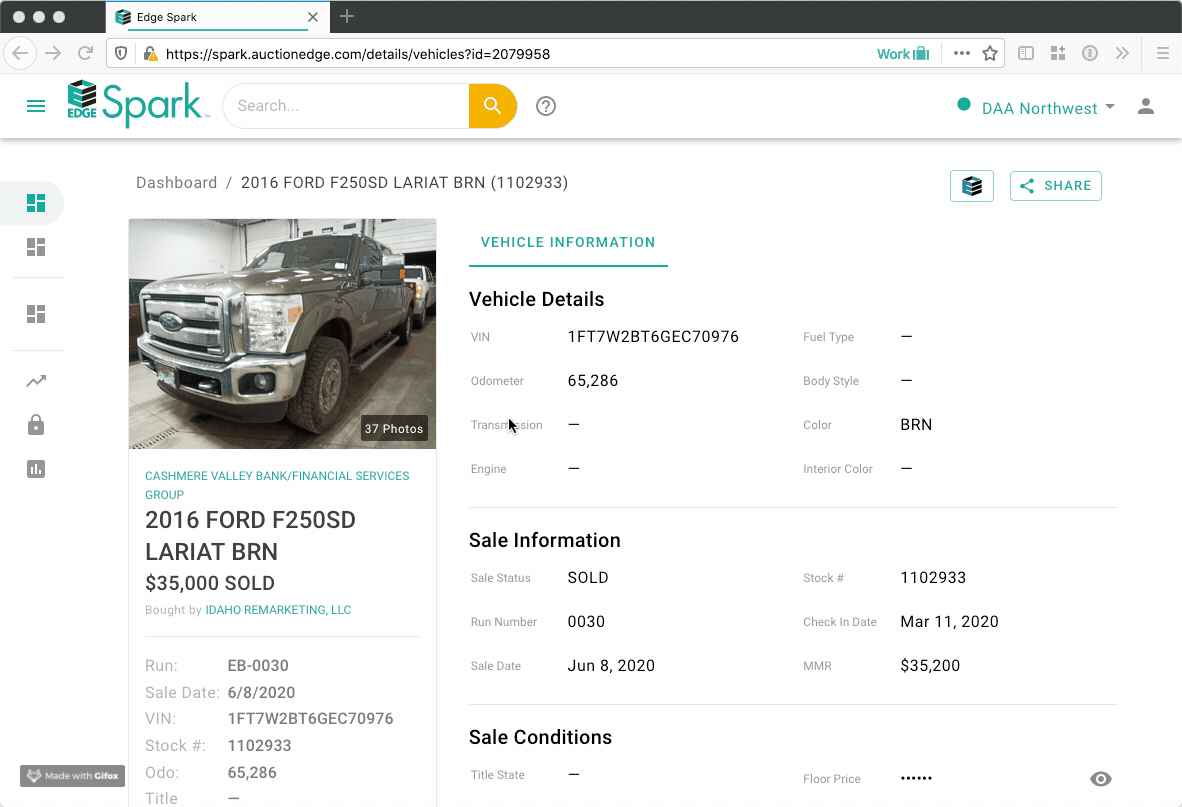Click the shield tracking protection icon

[x=121, y=53]
